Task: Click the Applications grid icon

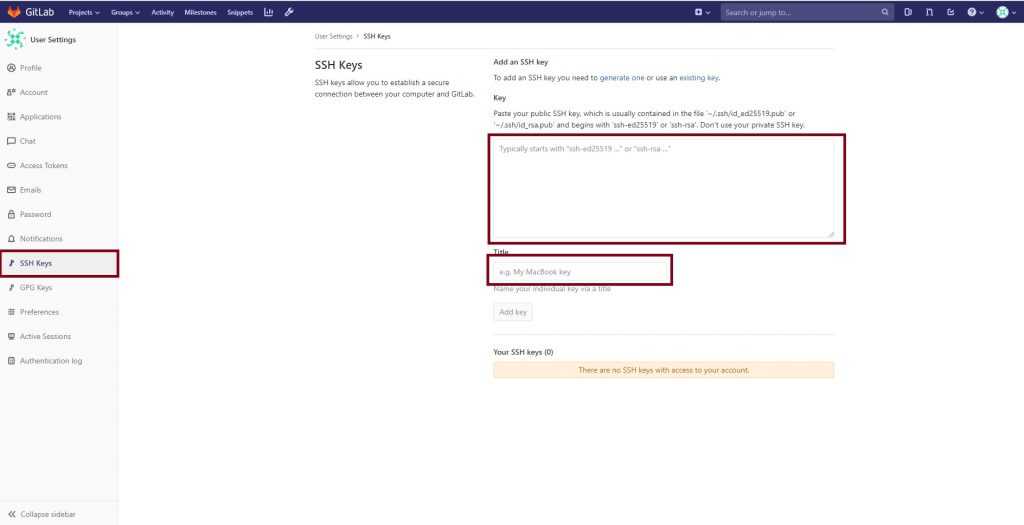Action: pyautogui.click(x=10, y=117)
